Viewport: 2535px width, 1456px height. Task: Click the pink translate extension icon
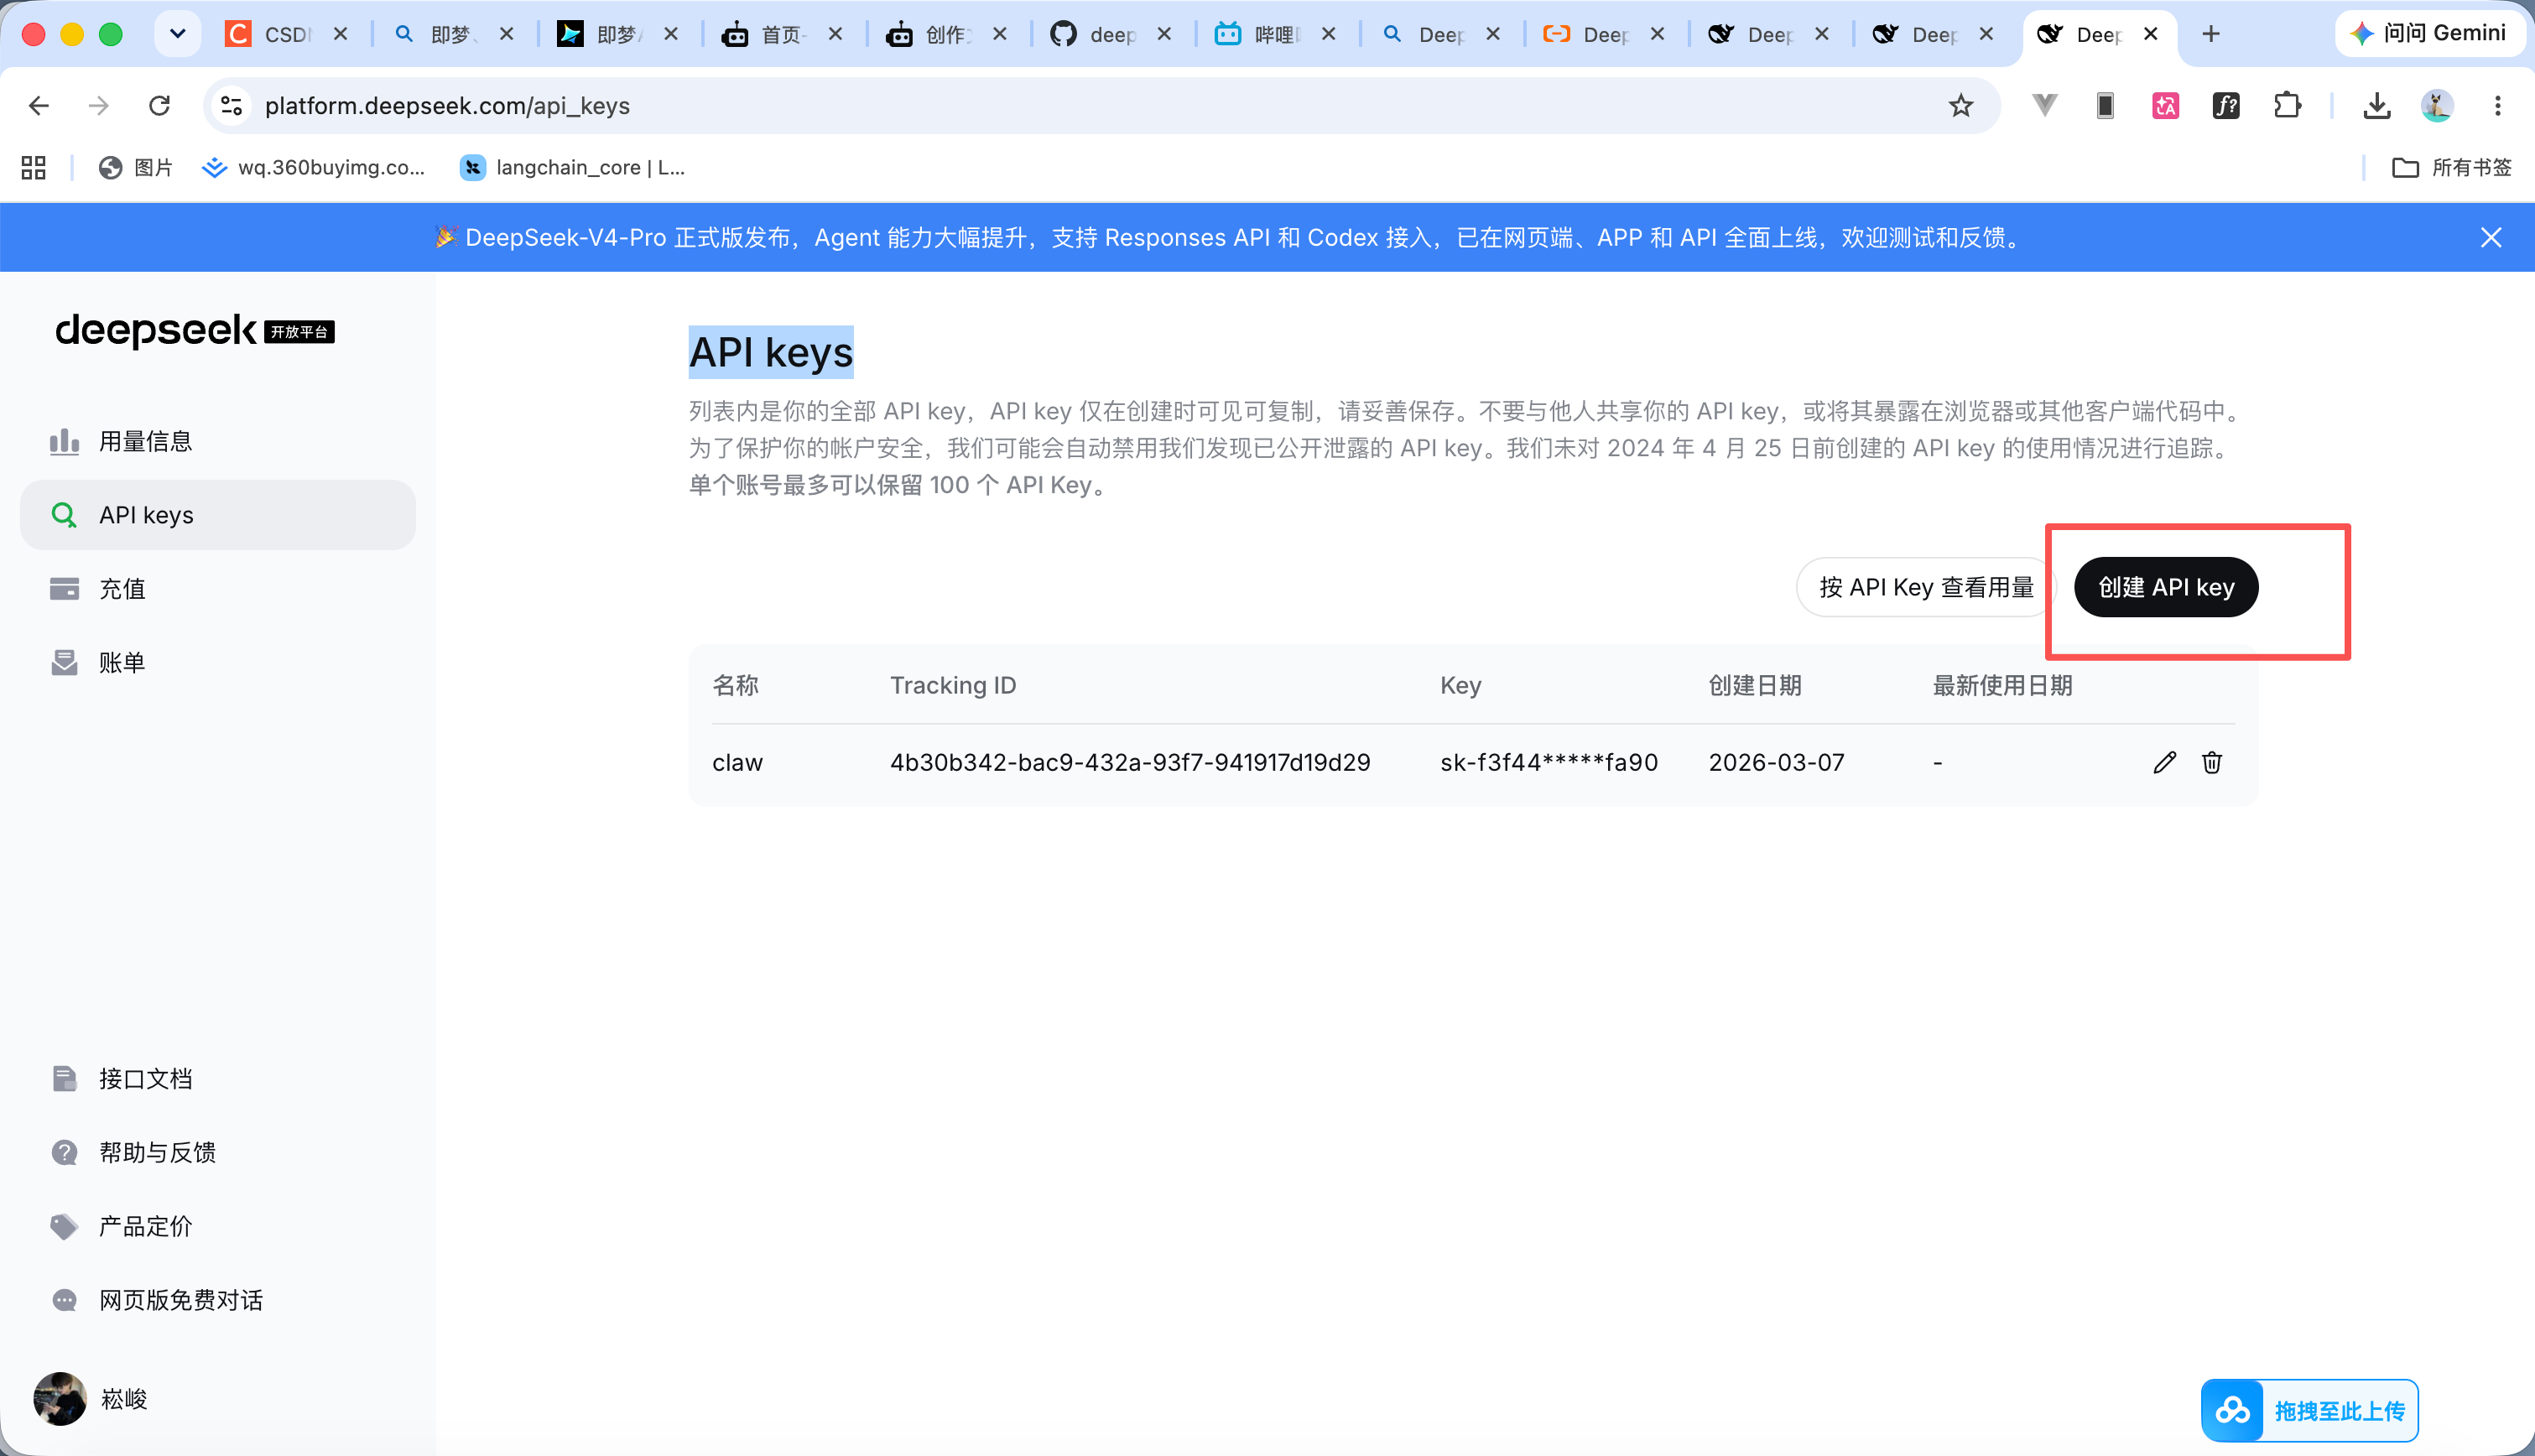tap(2165, 105)
